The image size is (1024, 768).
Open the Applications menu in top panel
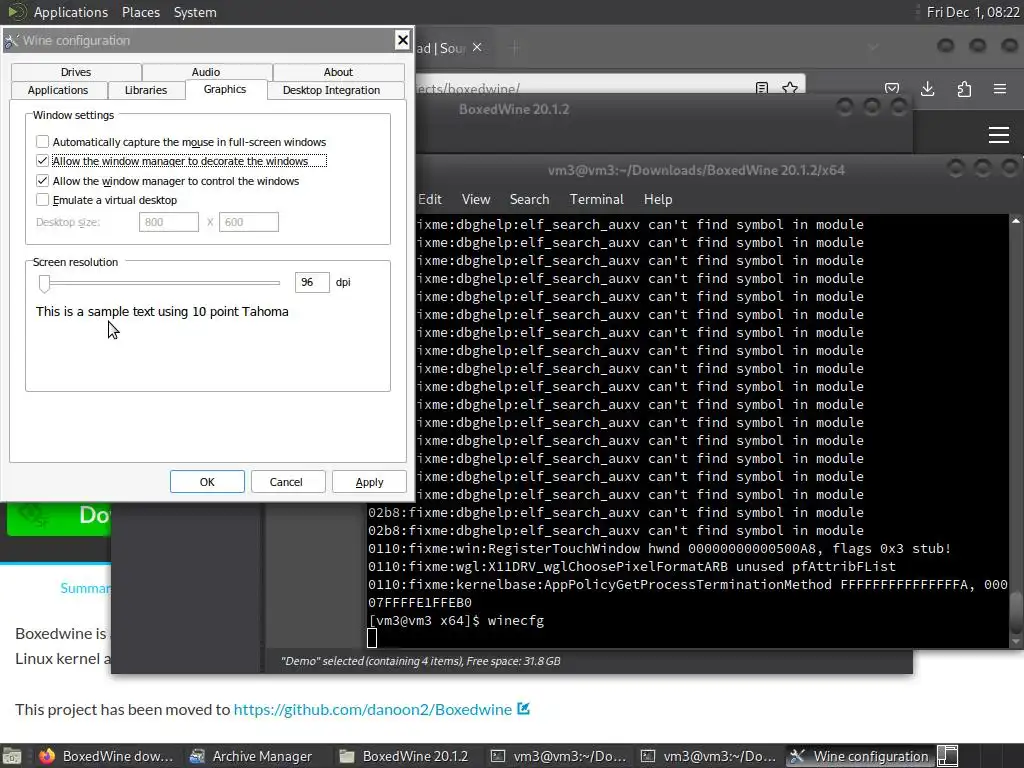click(x=71, y=12)
